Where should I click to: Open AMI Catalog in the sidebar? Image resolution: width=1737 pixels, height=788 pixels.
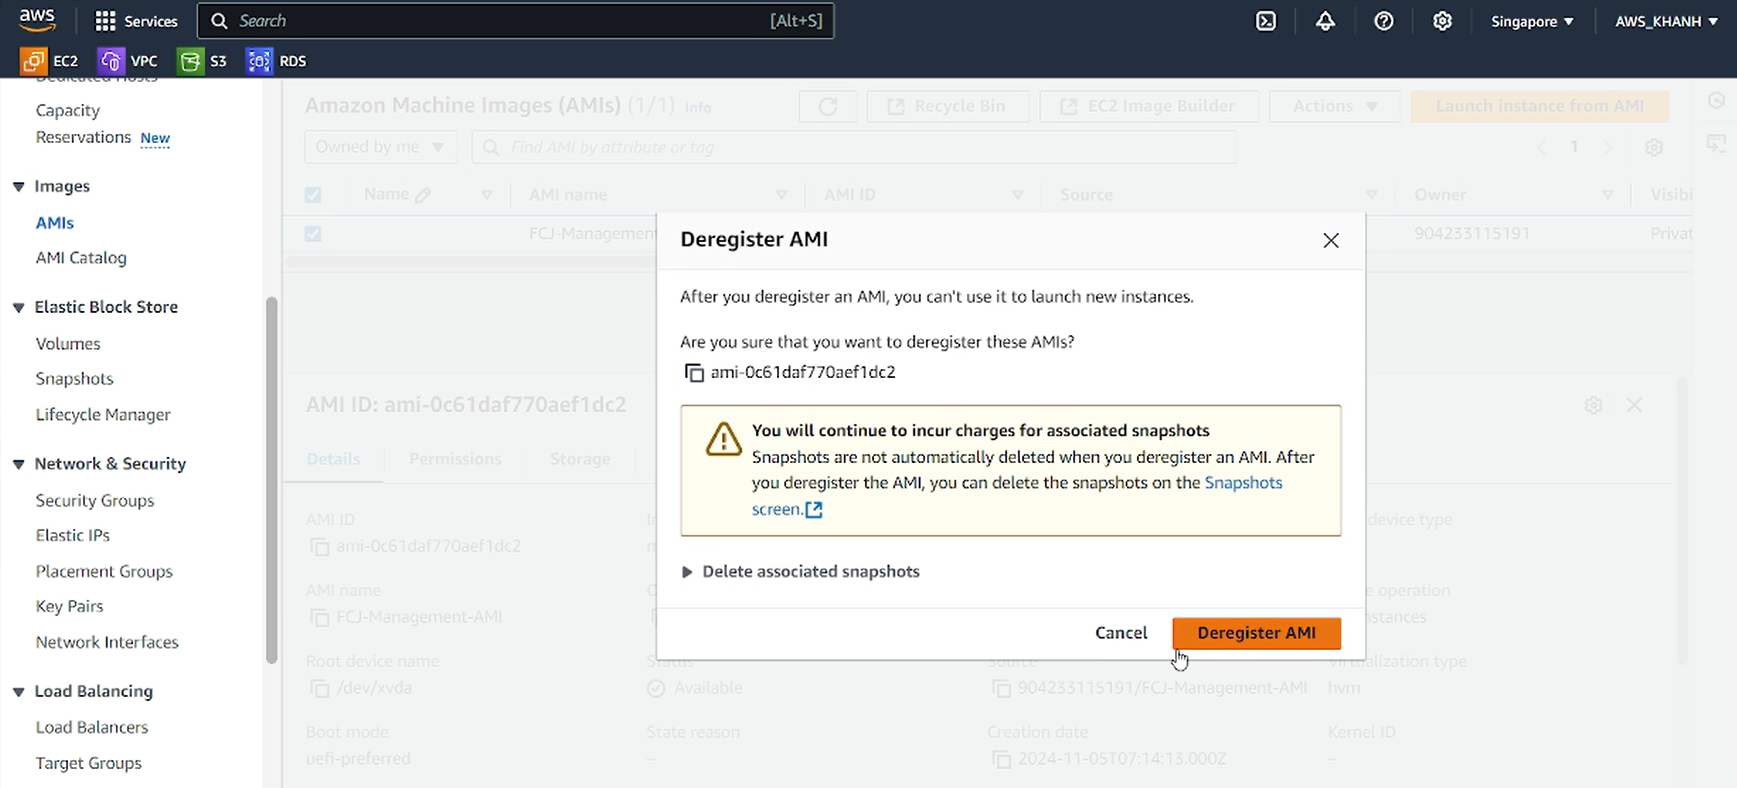pos(81,258)
